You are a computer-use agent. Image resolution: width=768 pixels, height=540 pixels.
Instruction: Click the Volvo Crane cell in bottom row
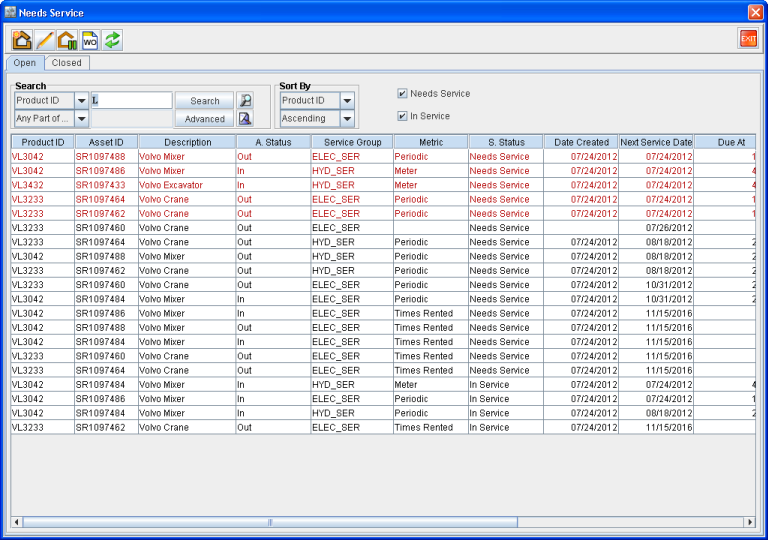187,427
